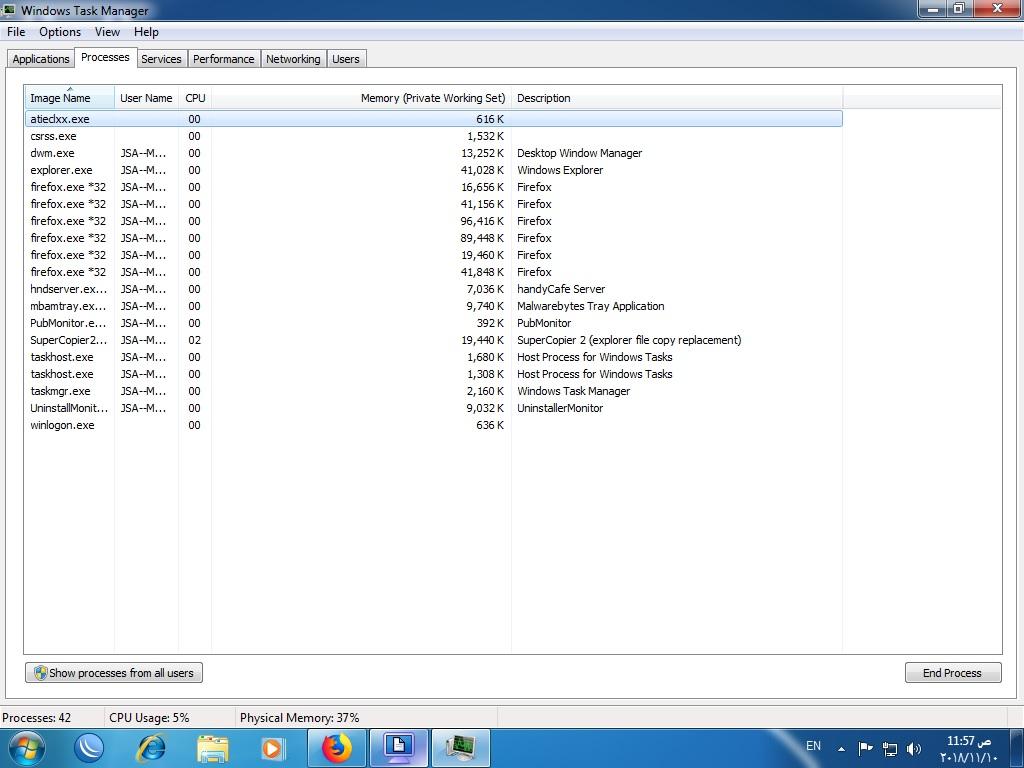Switch to the Performance tab
The width and height of the screenshot is (1024, 768).
[x=223, y=59]
